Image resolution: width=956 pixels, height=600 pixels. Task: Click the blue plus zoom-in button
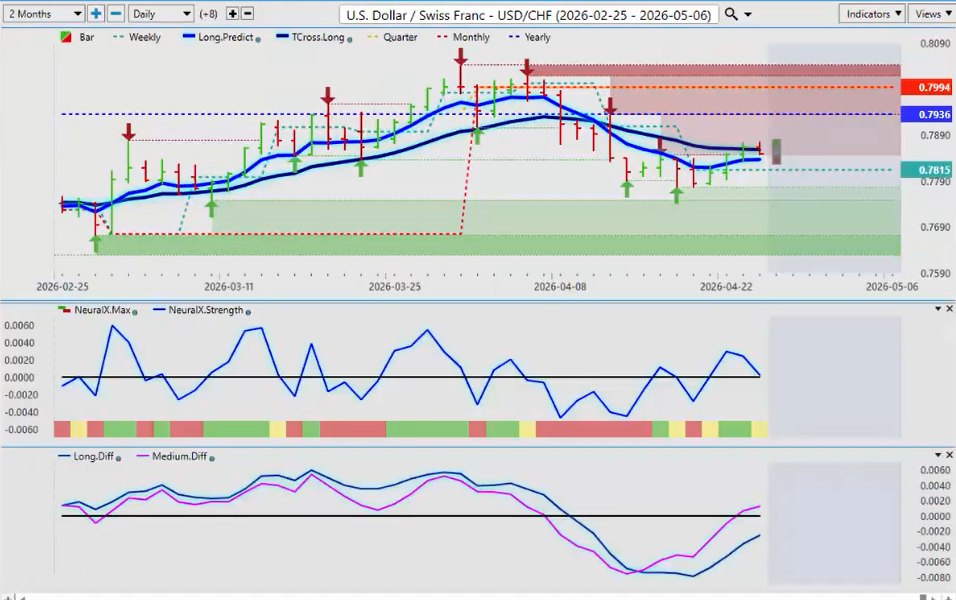96,14
